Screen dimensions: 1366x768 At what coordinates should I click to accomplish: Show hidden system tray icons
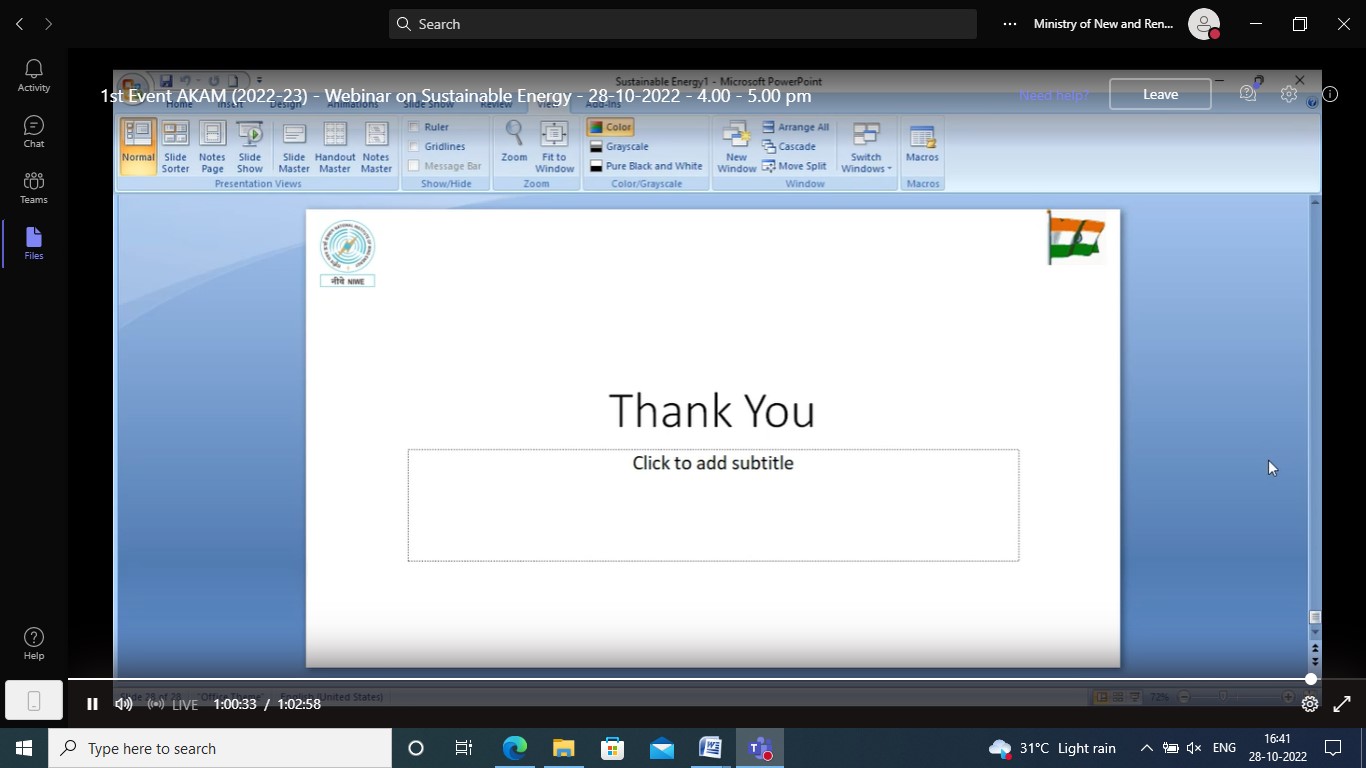point(1146,748)
